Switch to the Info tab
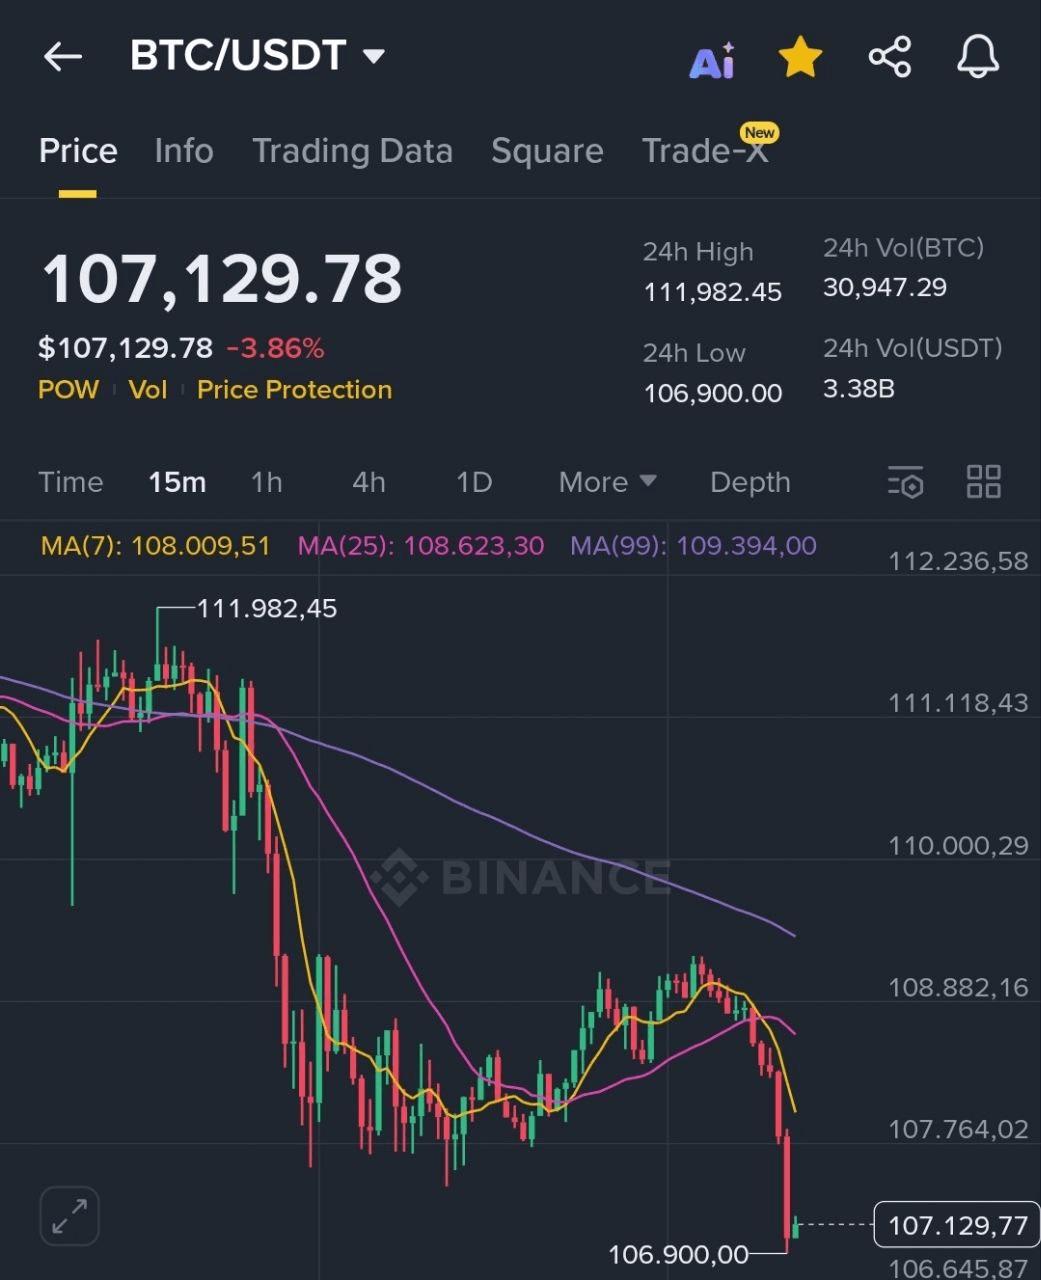This screenshot has height=1280, width=1041. point(184,151)
